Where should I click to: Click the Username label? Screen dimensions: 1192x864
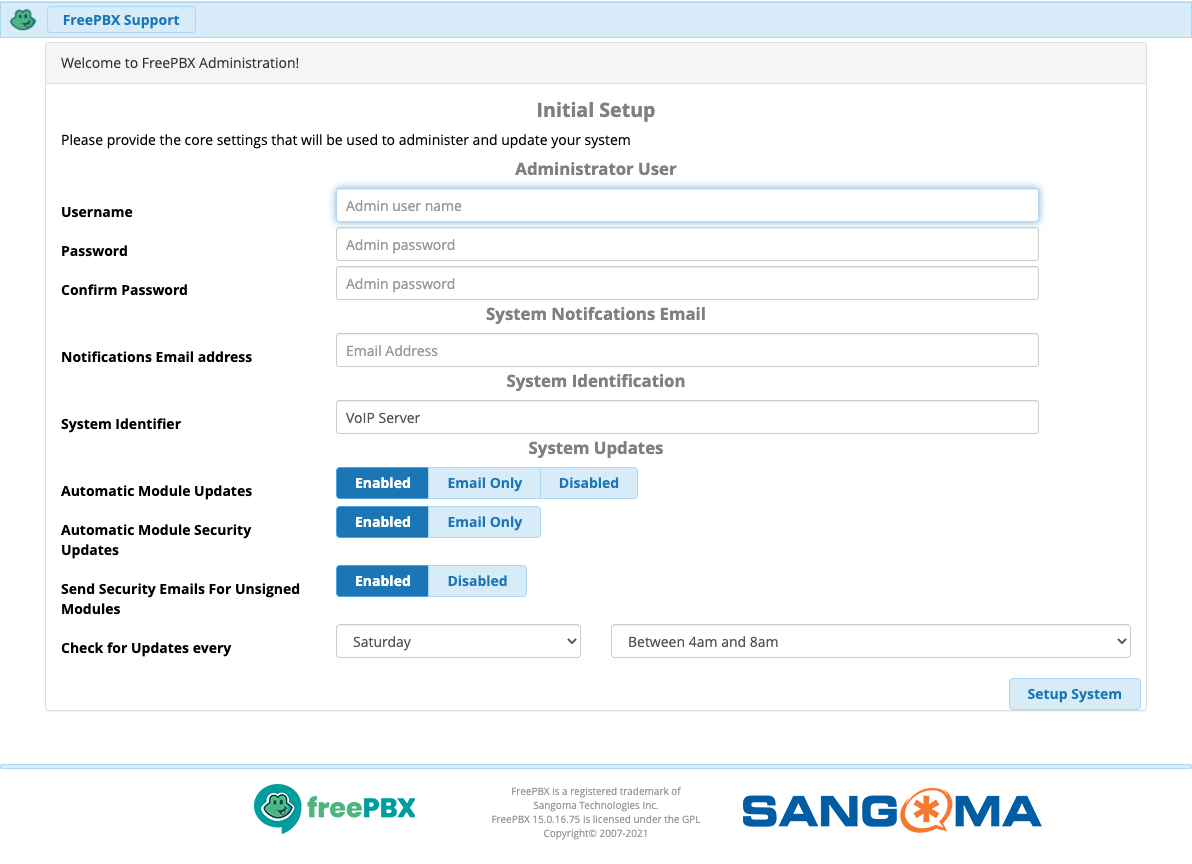[97, 212]
